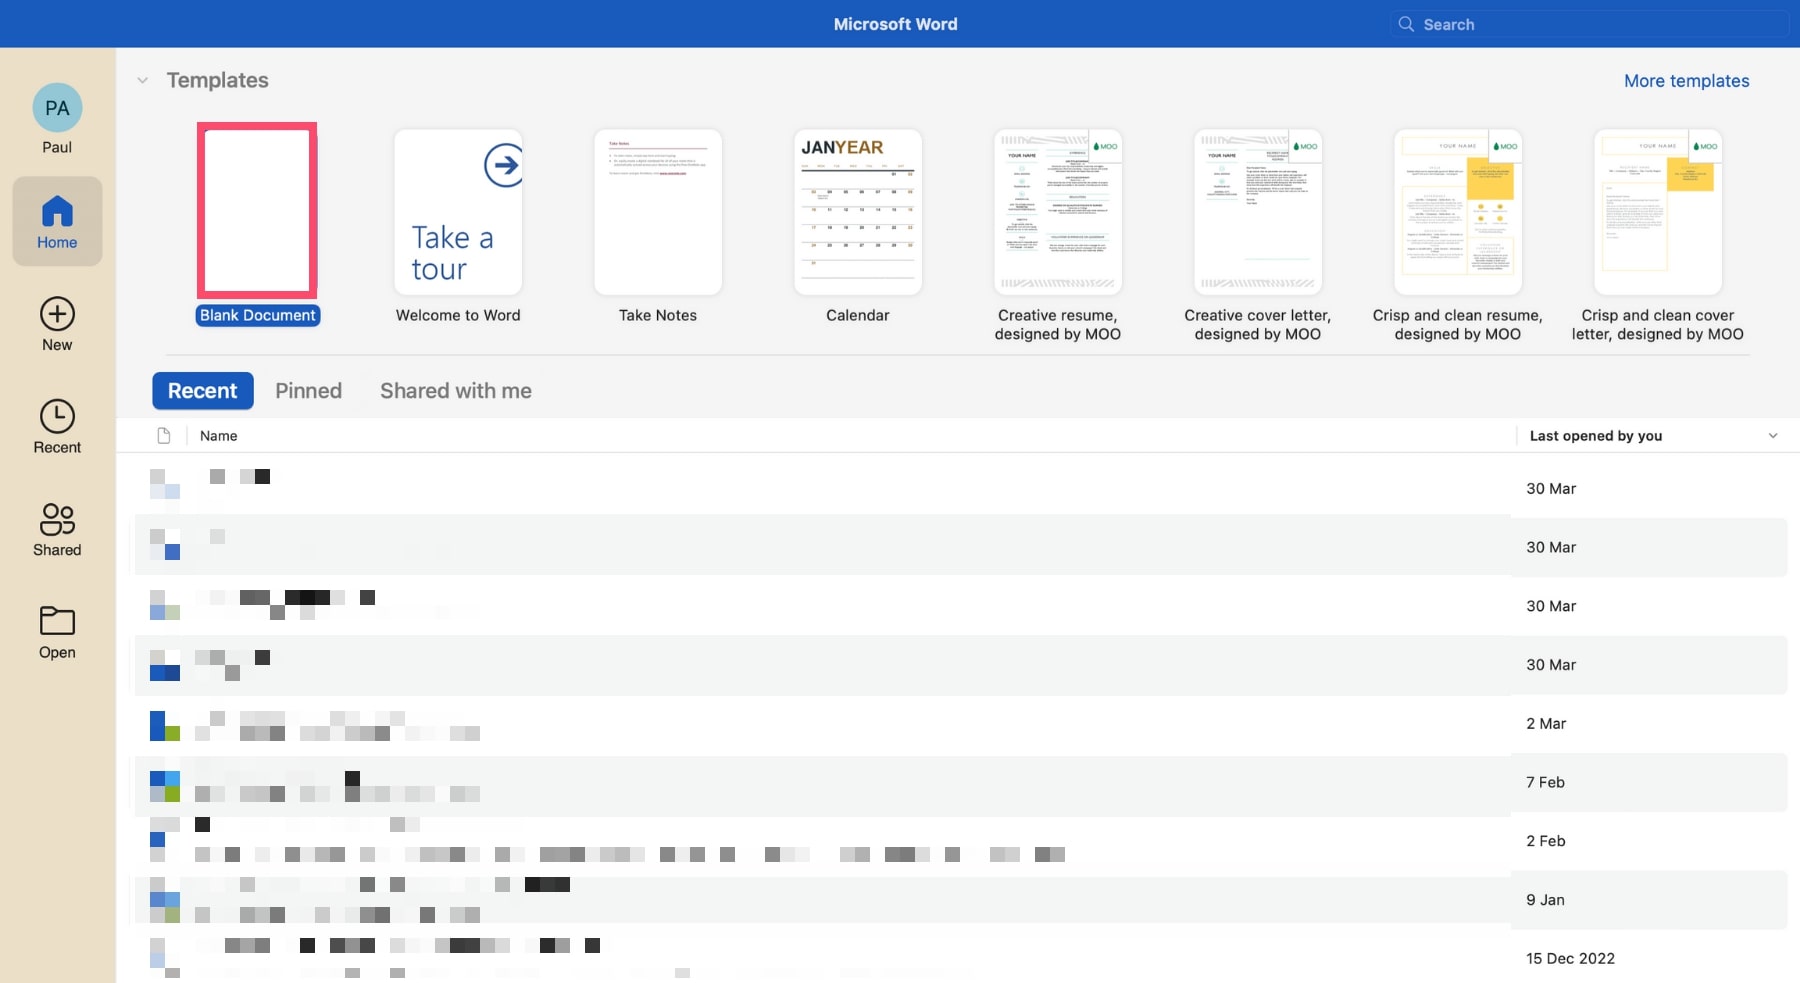
Task: Collapse the Templates section chevron
Action: pyautogui.click(x=143, y=80)
